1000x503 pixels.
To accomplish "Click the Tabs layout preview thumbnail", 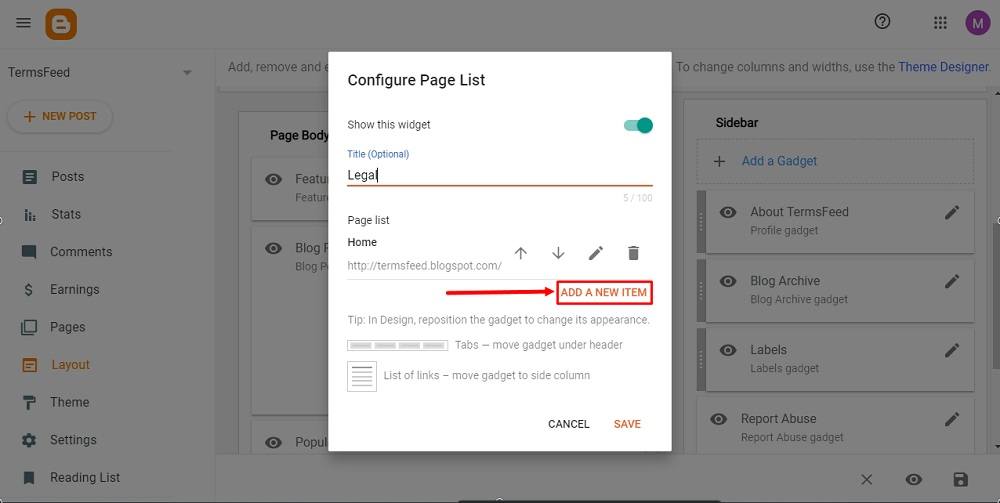I will [397, 346].
